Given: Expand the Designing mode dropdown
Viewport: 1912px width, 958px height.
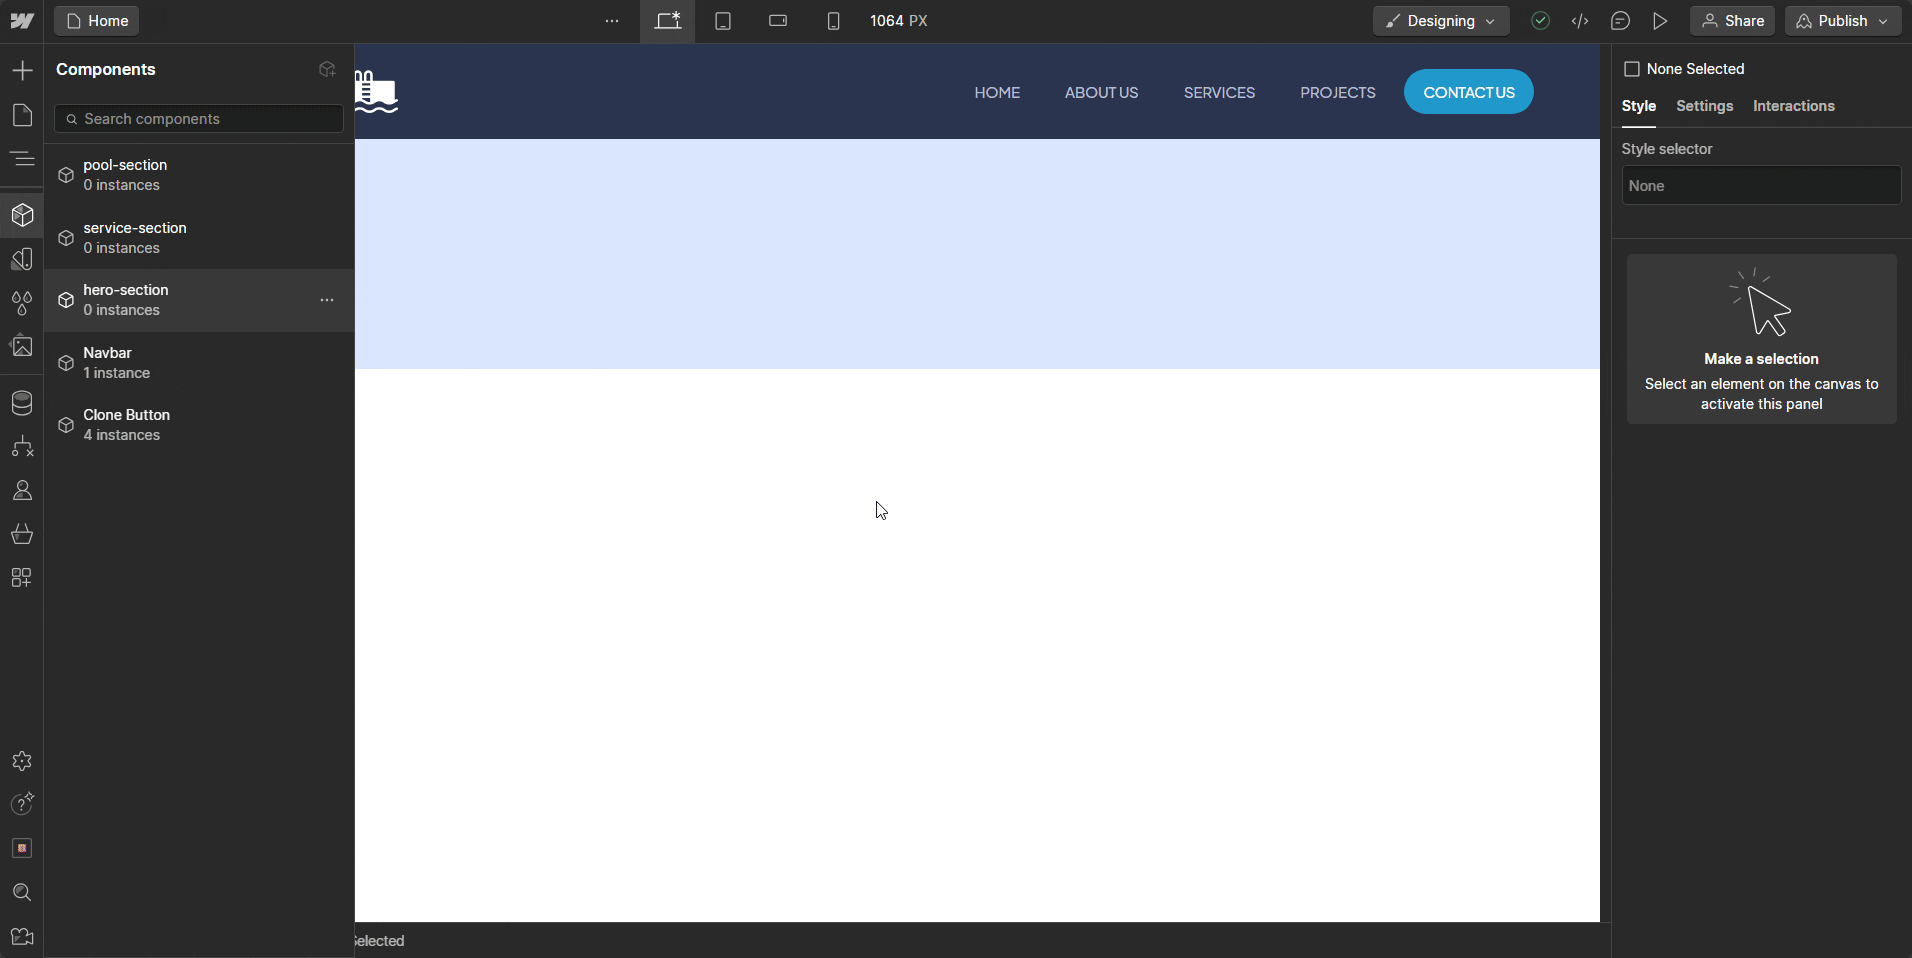Looking at the screenshot, I should (x=1440, y=21).
